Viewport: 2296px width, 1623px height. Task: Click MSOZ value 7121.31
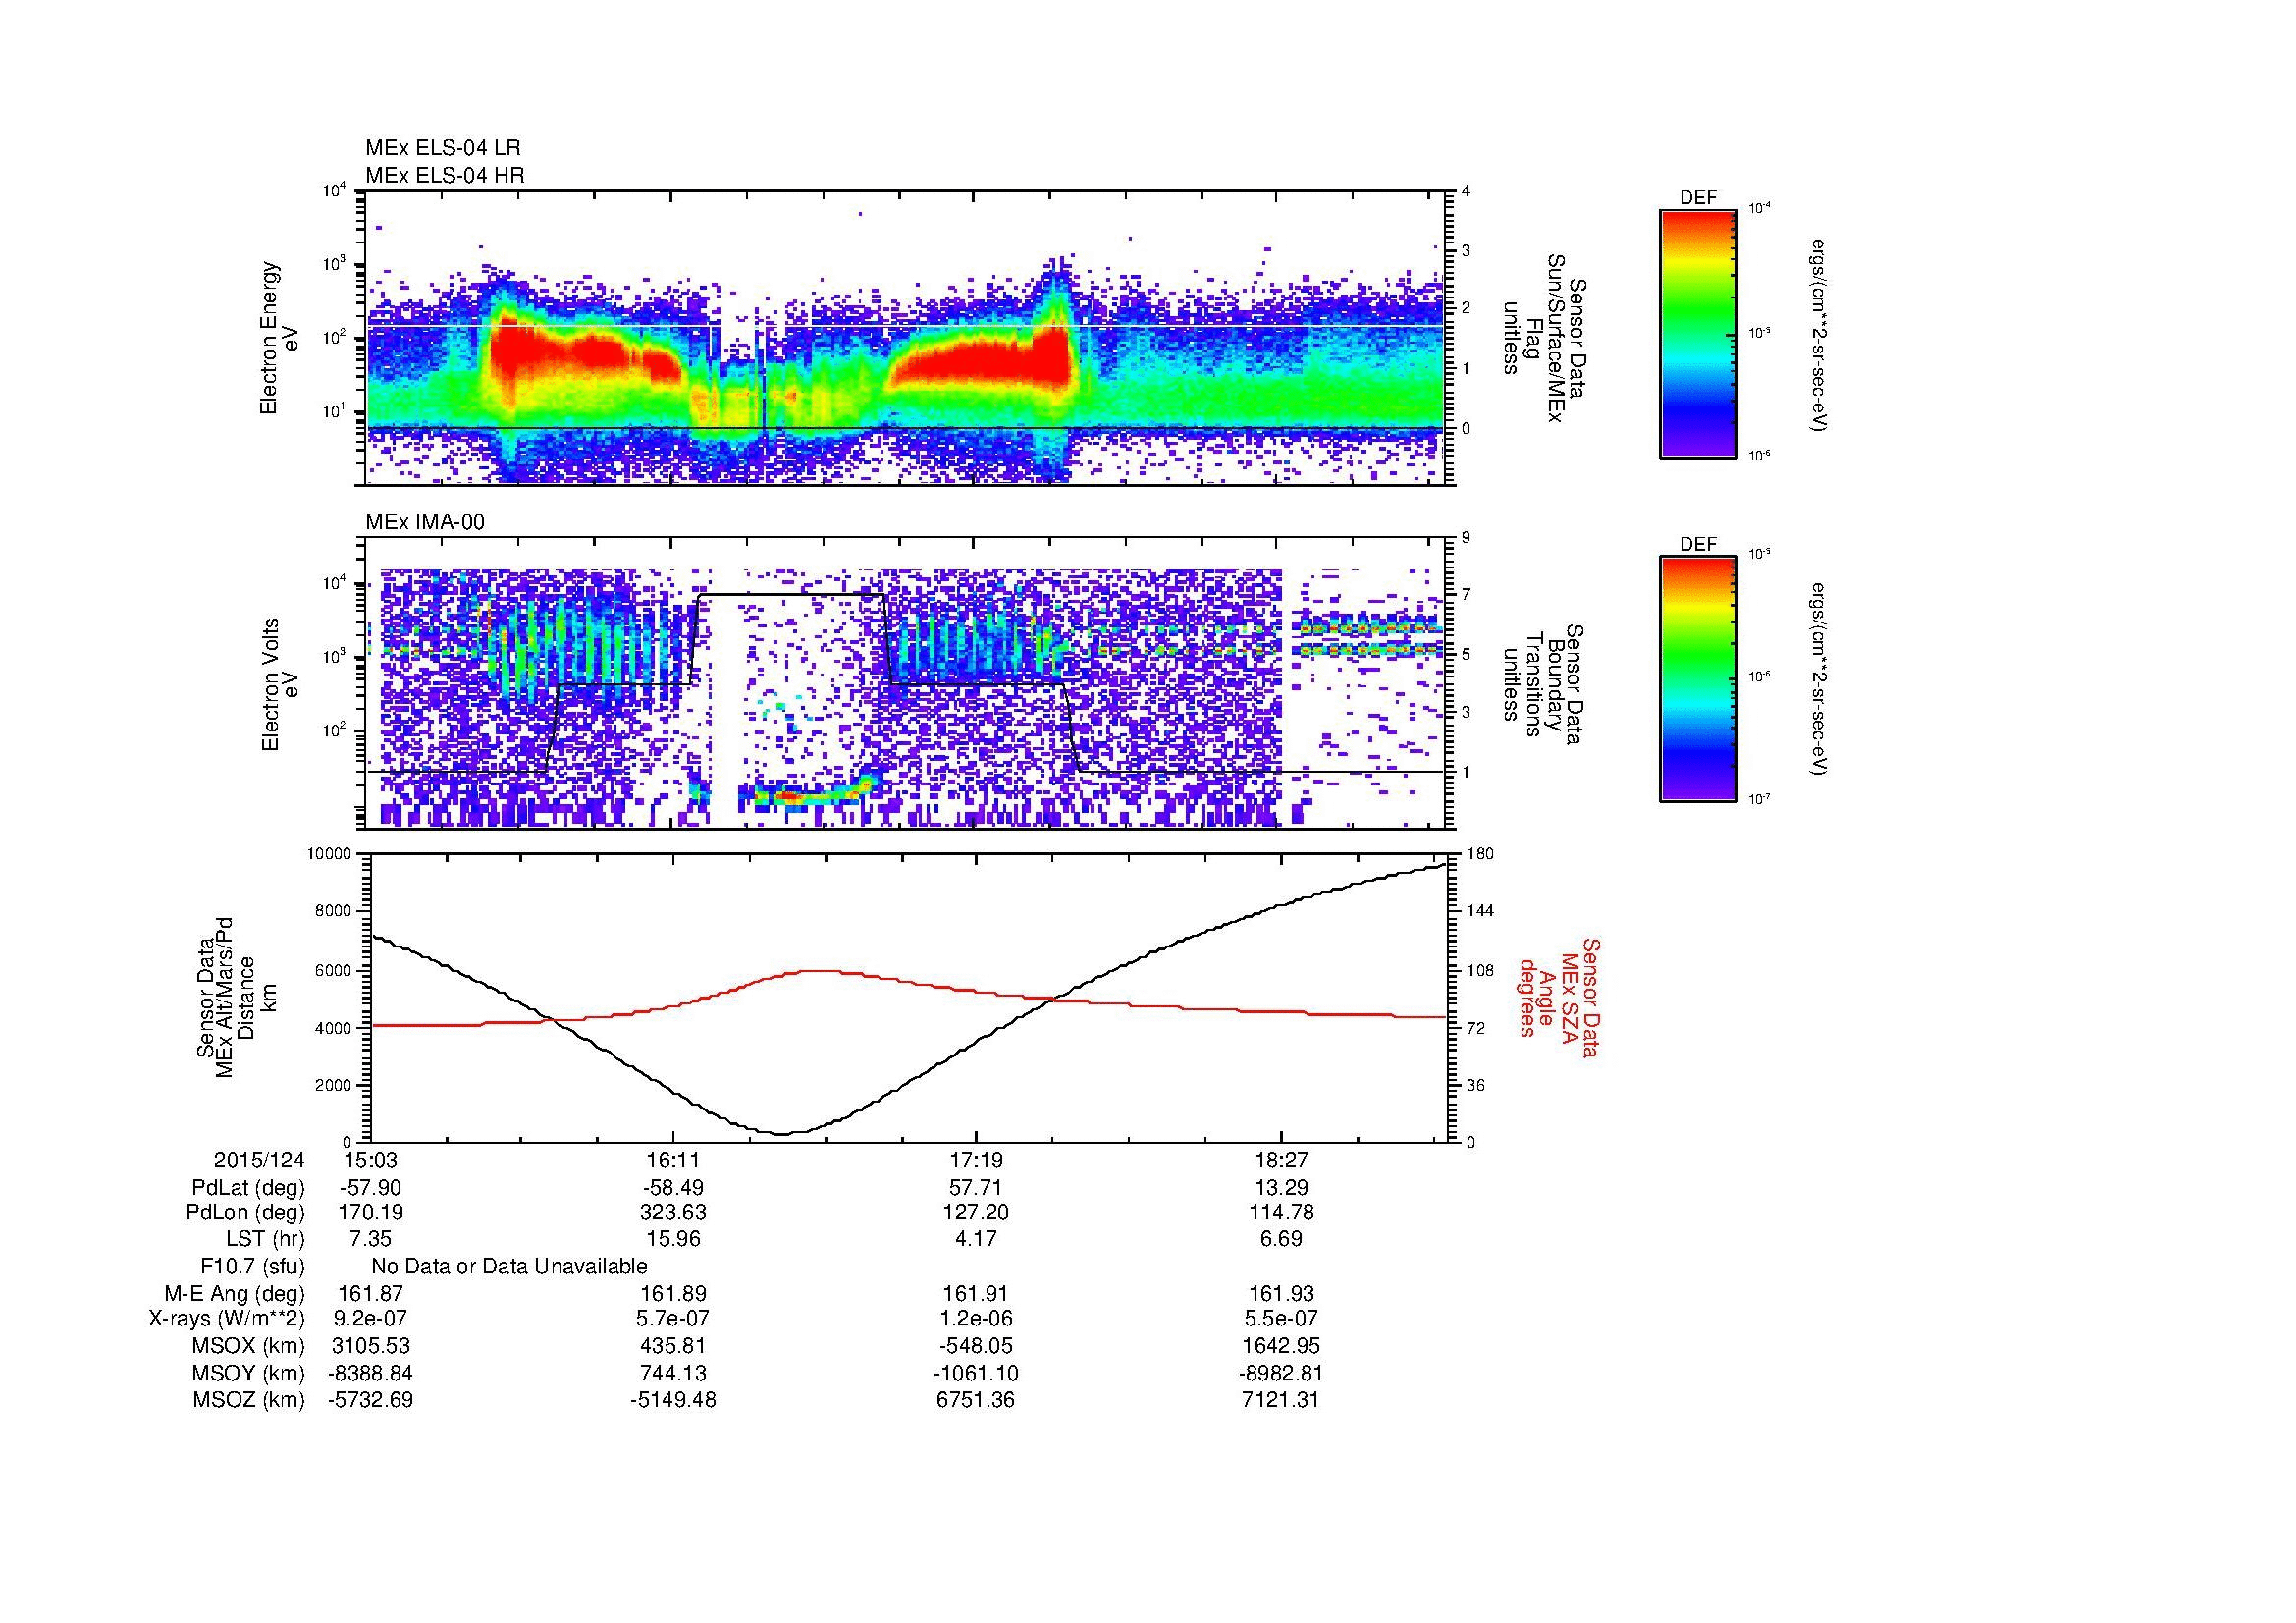click(x=1281, y=1400)
